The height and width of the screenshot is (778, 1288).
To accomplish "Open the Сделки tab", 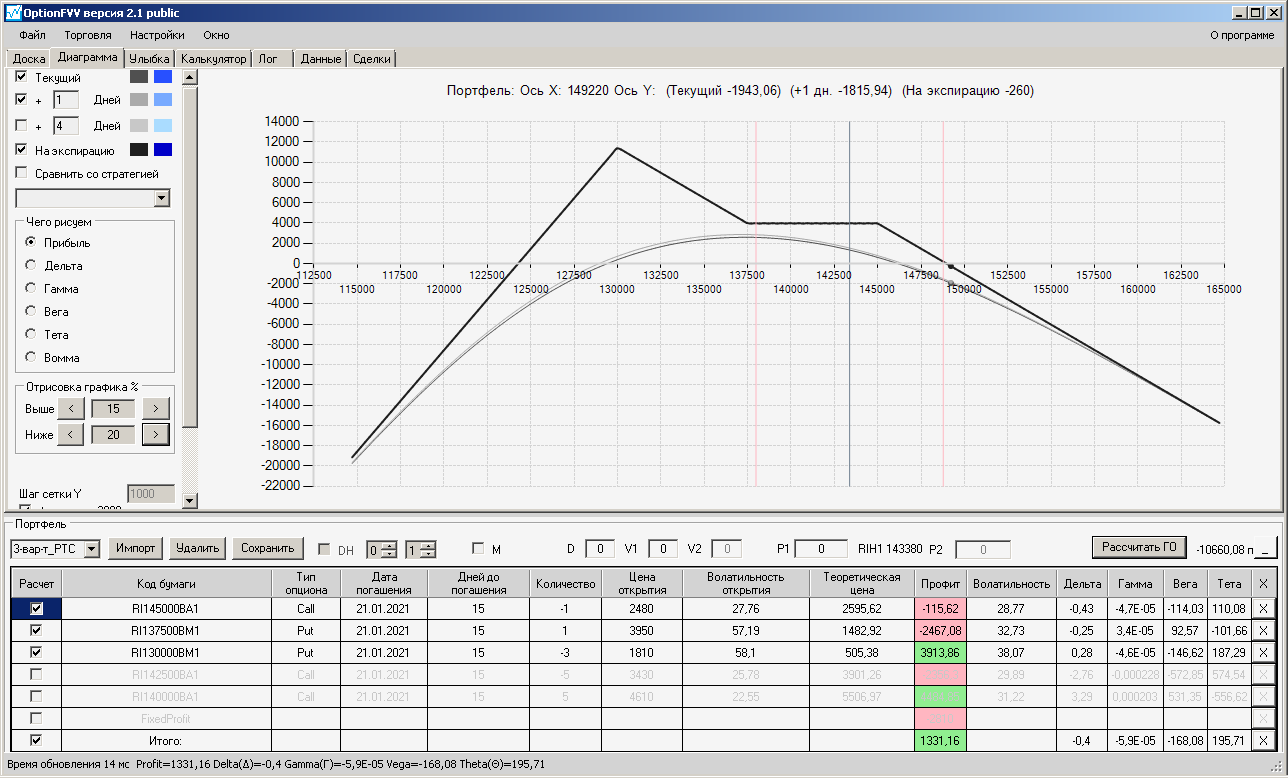I will coord(372,59).
